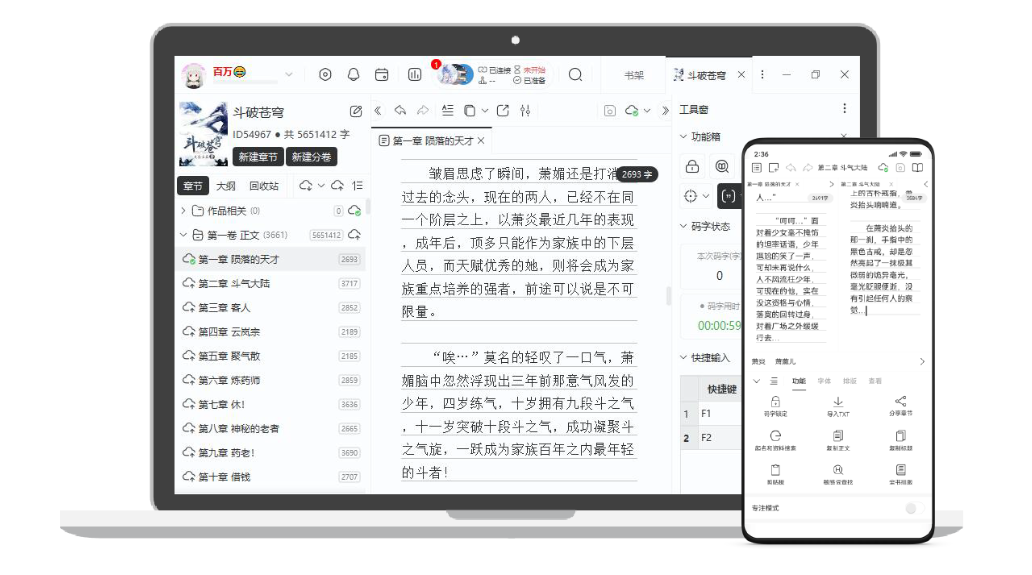1032x575 pixels.
Task: Click cloud upload icon in chapter panel
Action: pos(338,186)
